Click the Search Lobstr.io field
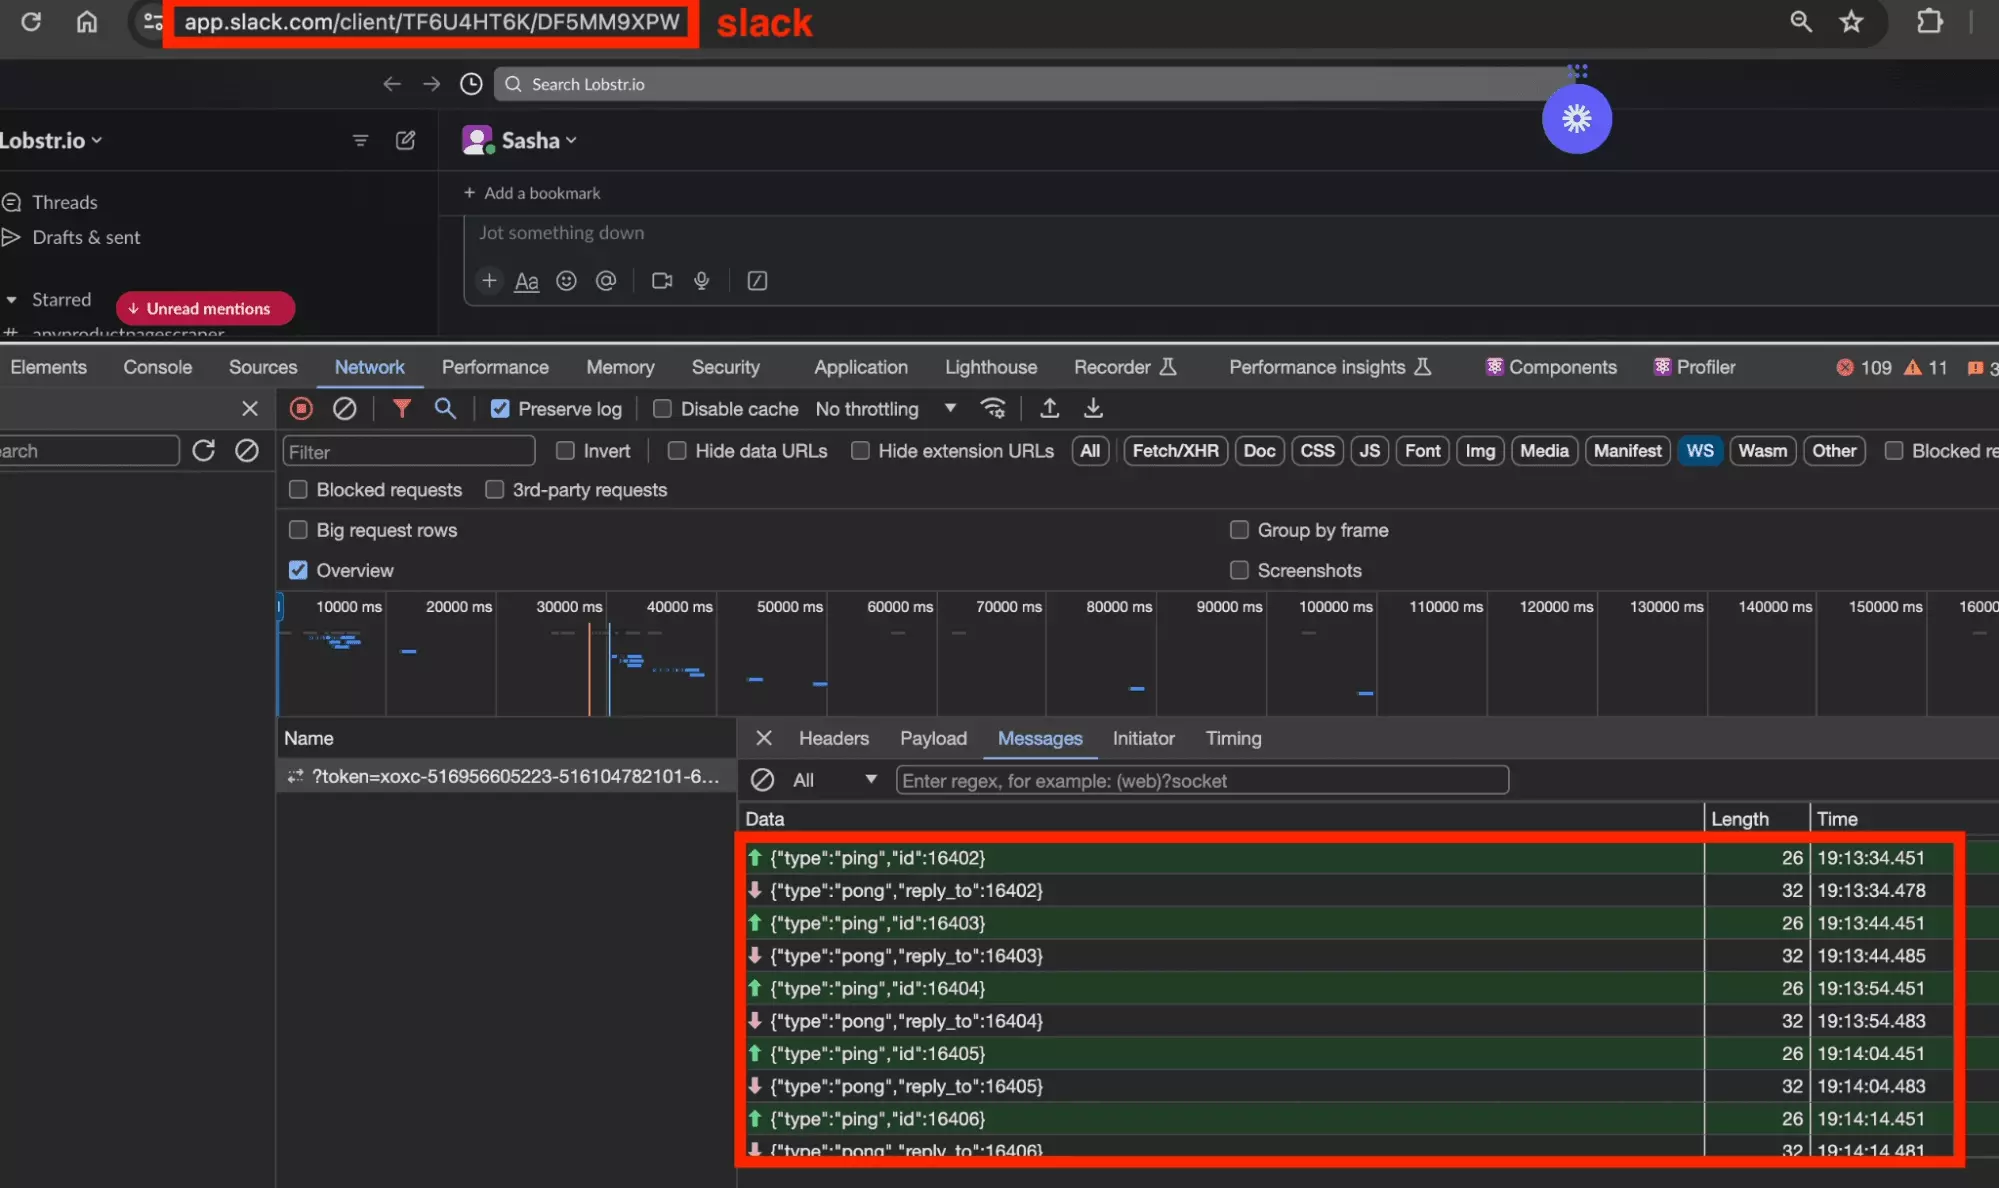Screen dimensions: 1999x1188 [1036, 84]
